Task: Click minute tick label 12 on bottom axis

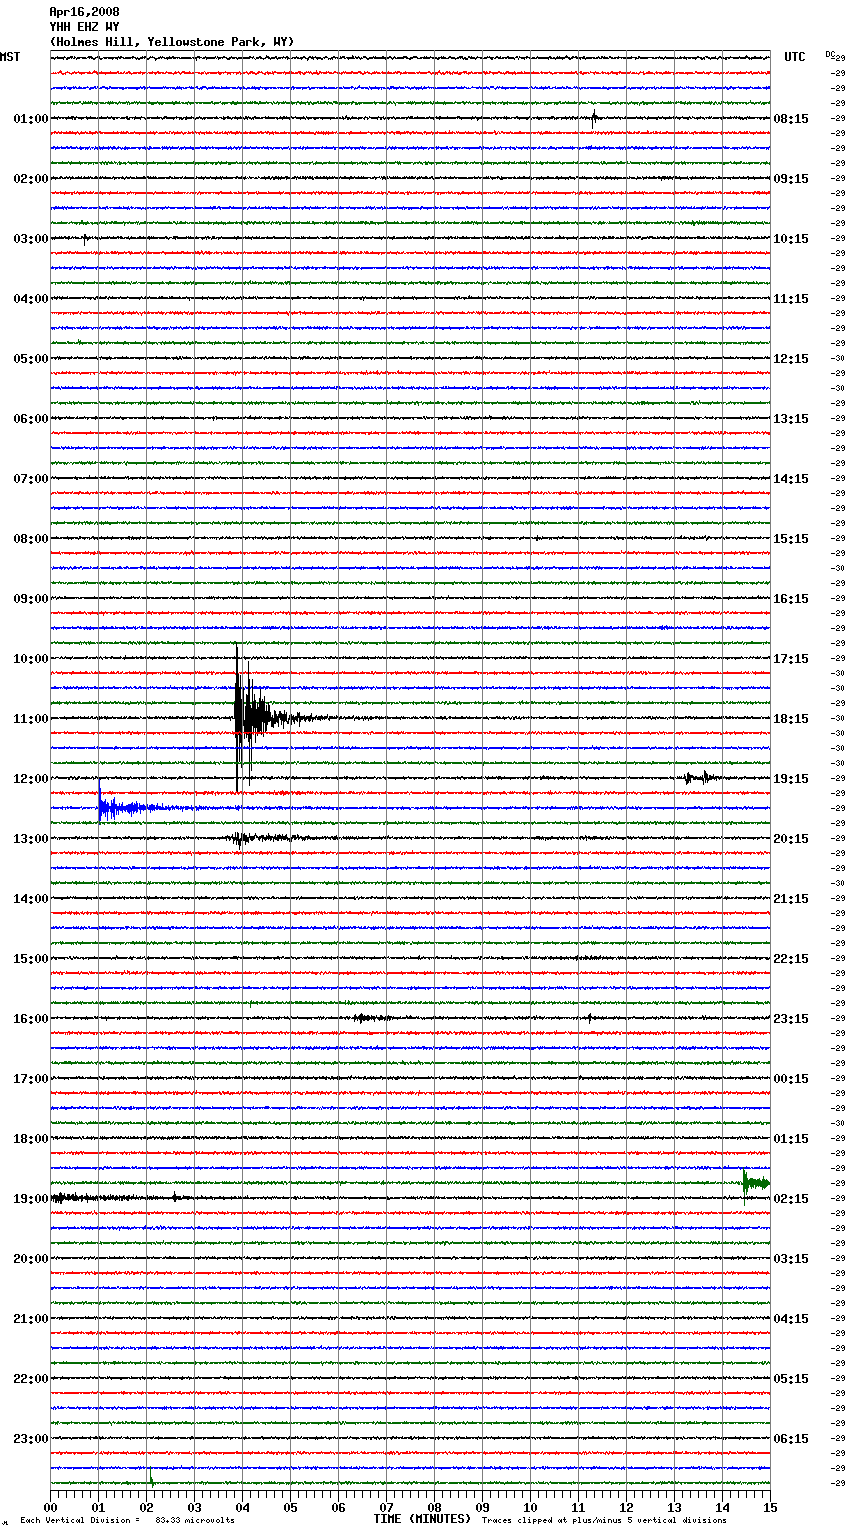Action: click(x=626, y=1507)
